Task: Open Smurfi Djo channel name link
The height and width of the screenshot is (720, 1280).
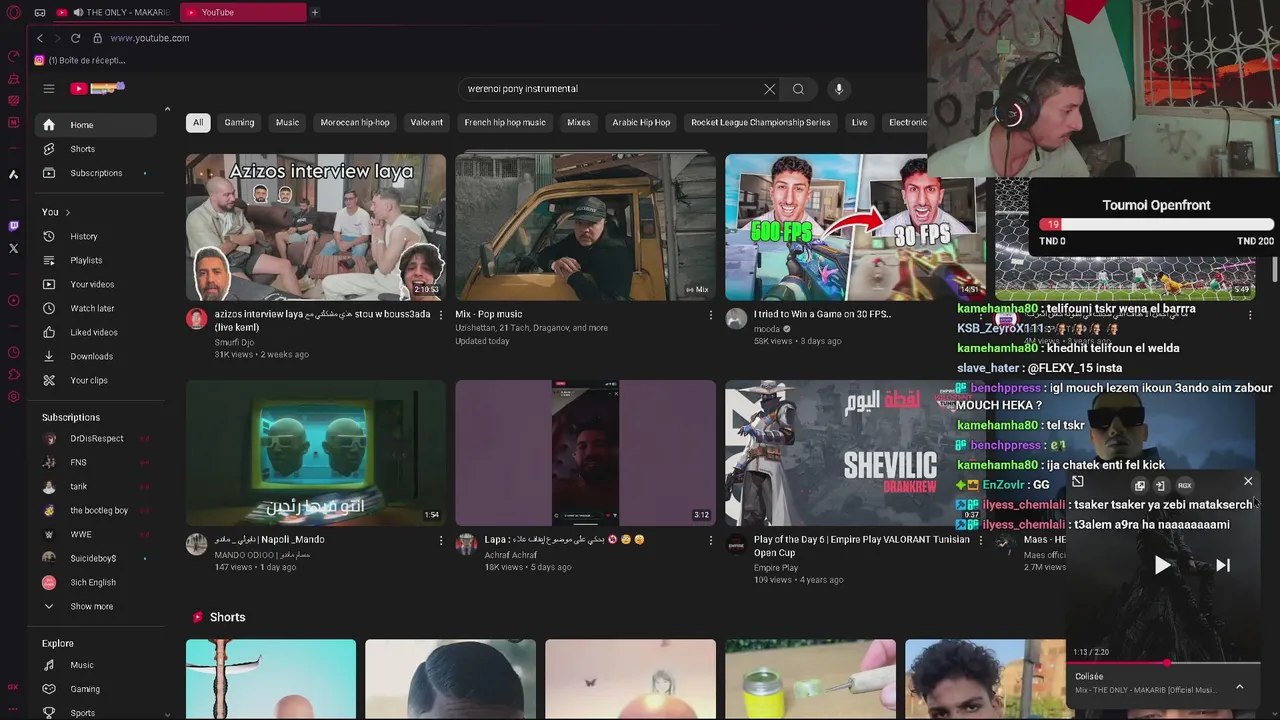Action: (234, 342)
